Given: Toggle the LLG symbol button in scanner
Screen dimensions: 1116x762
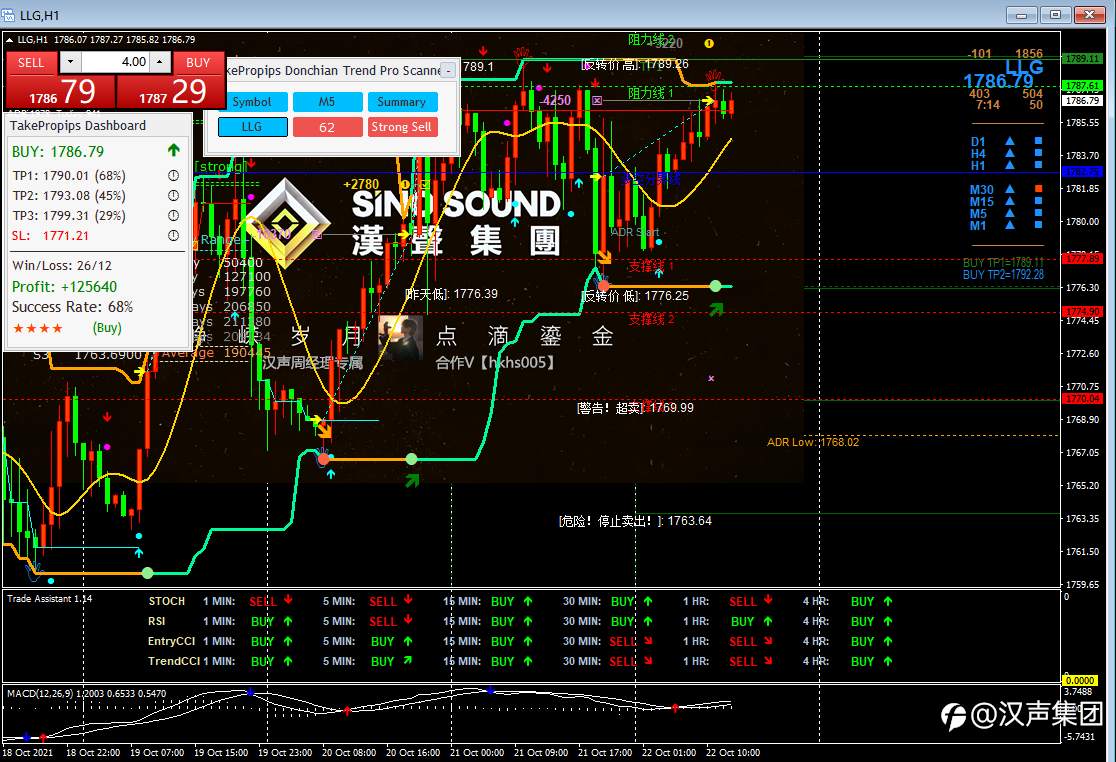Looking at the screenshot, I should pyautogui.click(x=252, y=127).
